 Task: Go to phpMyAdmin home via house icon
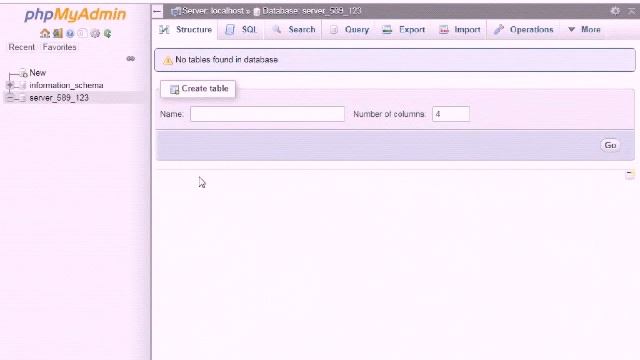45,33
